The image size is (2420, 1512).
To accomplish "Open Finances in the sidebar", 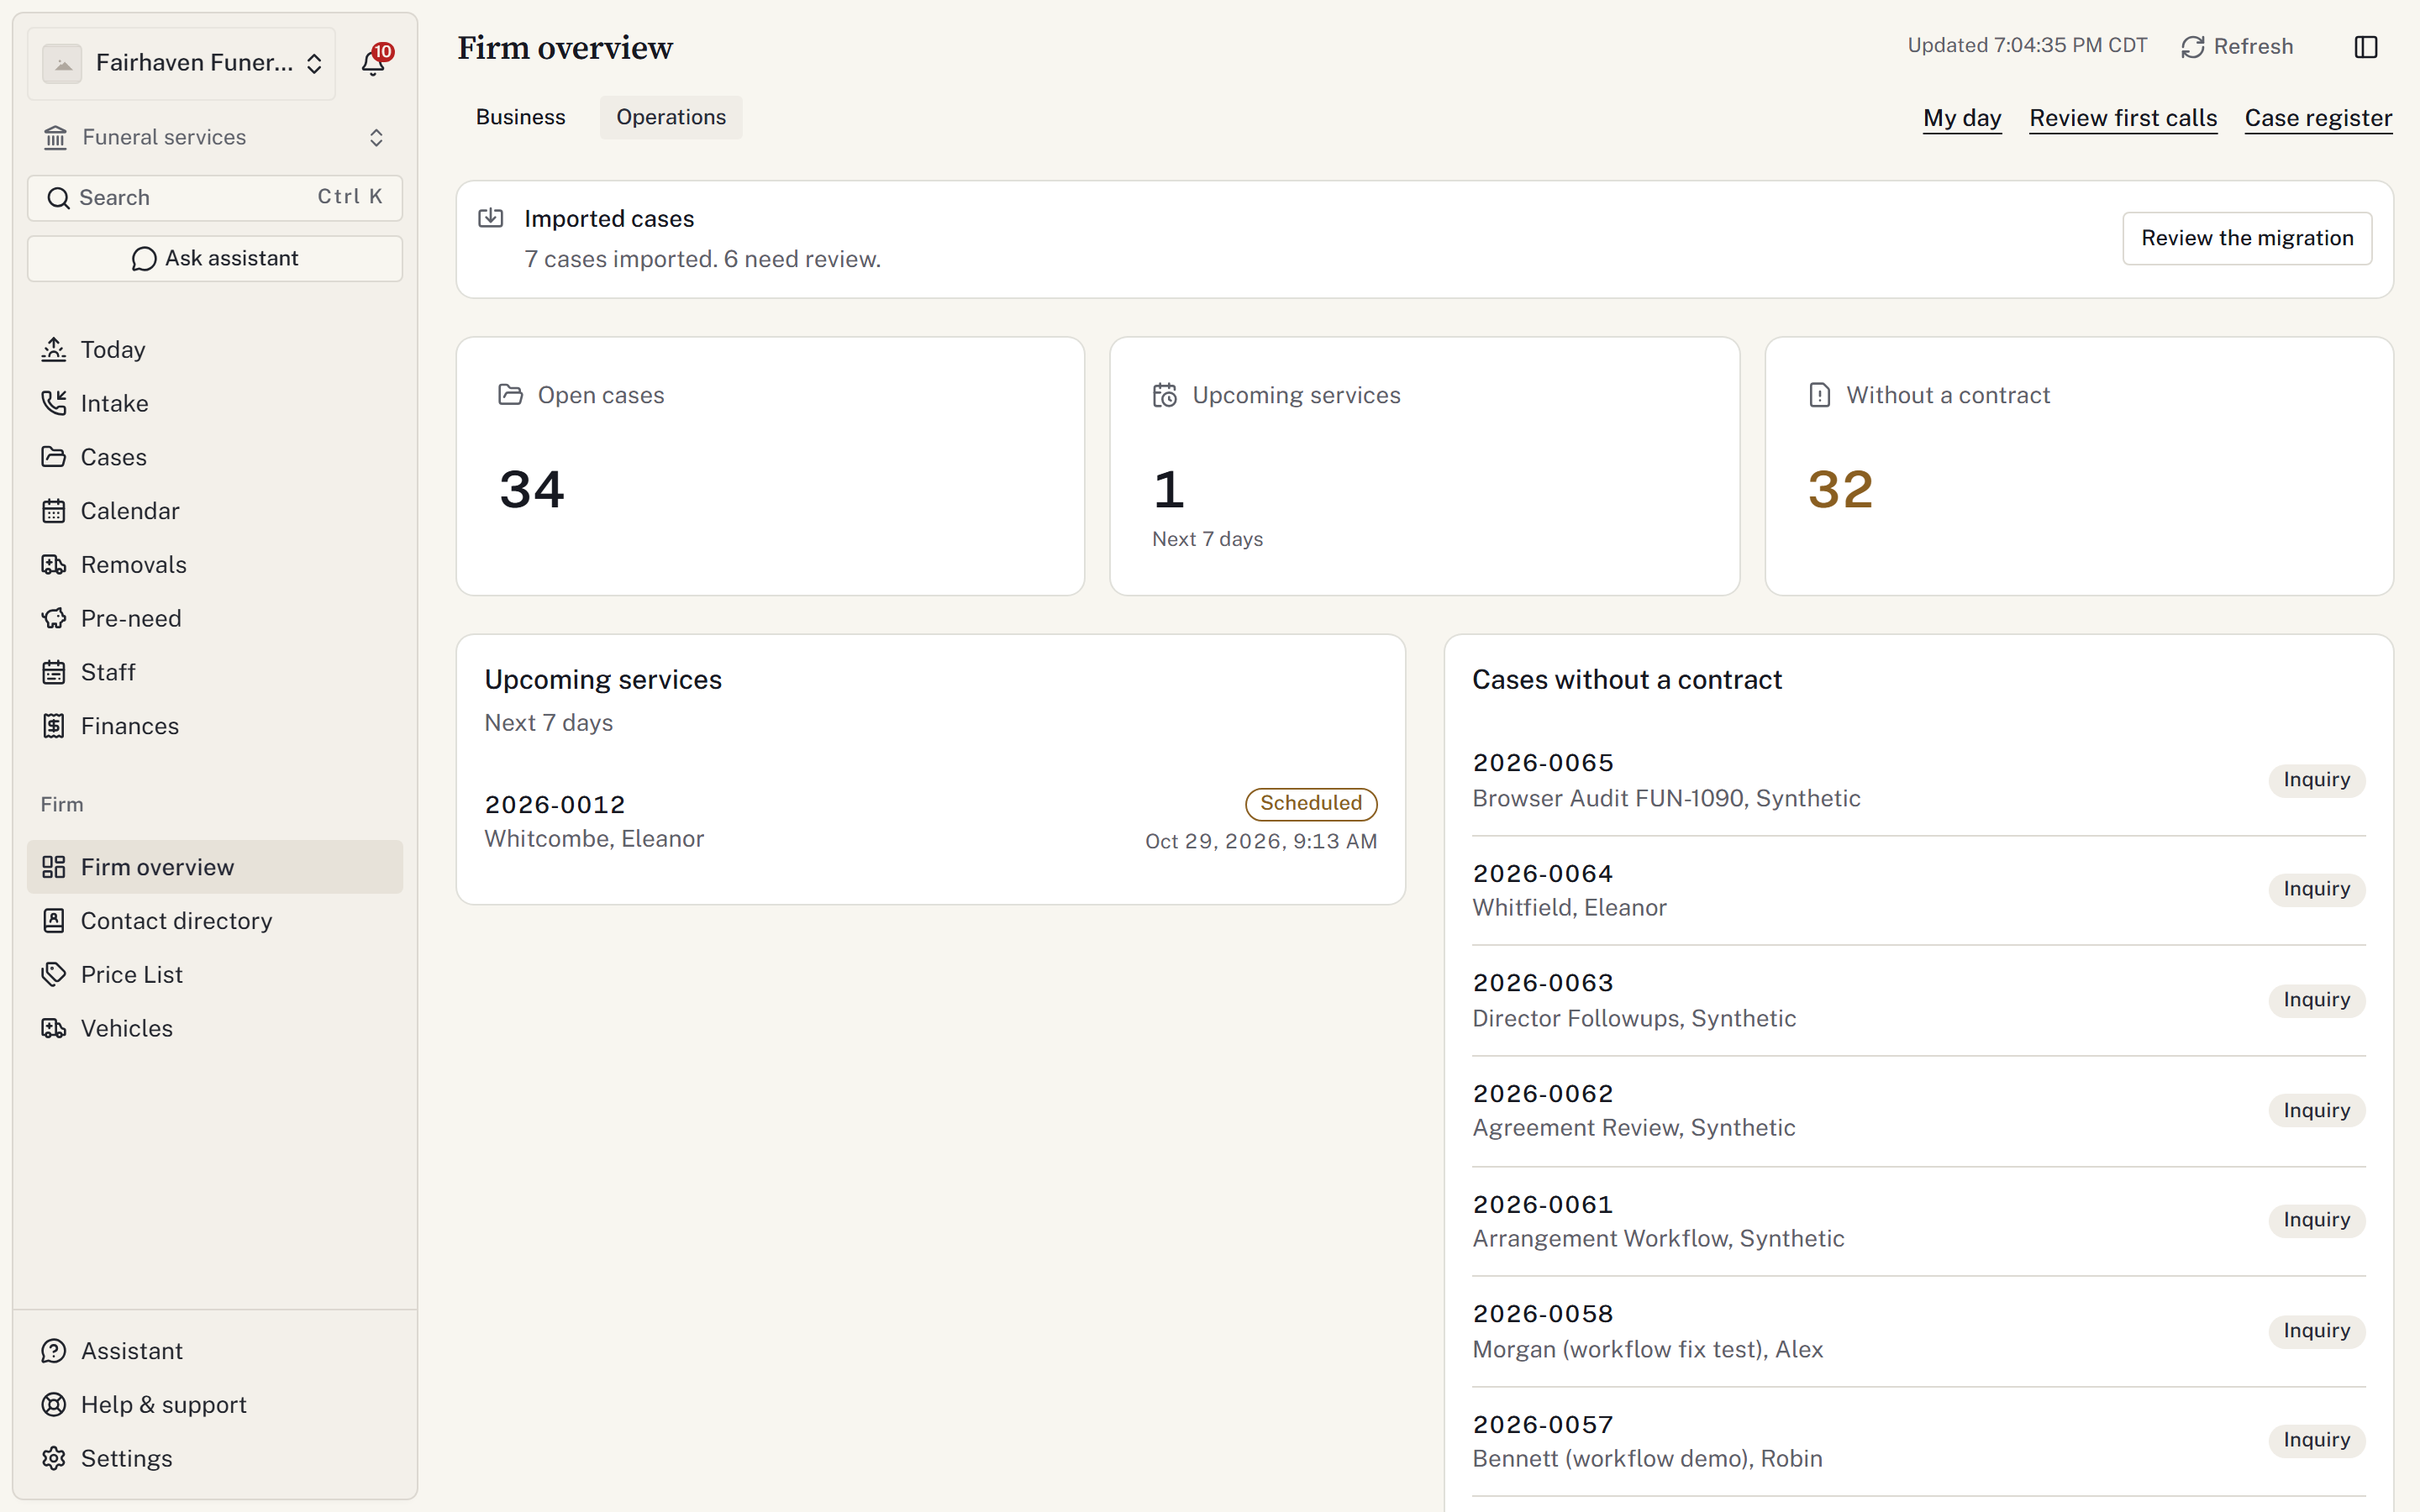I will click(x=215, y=726).
